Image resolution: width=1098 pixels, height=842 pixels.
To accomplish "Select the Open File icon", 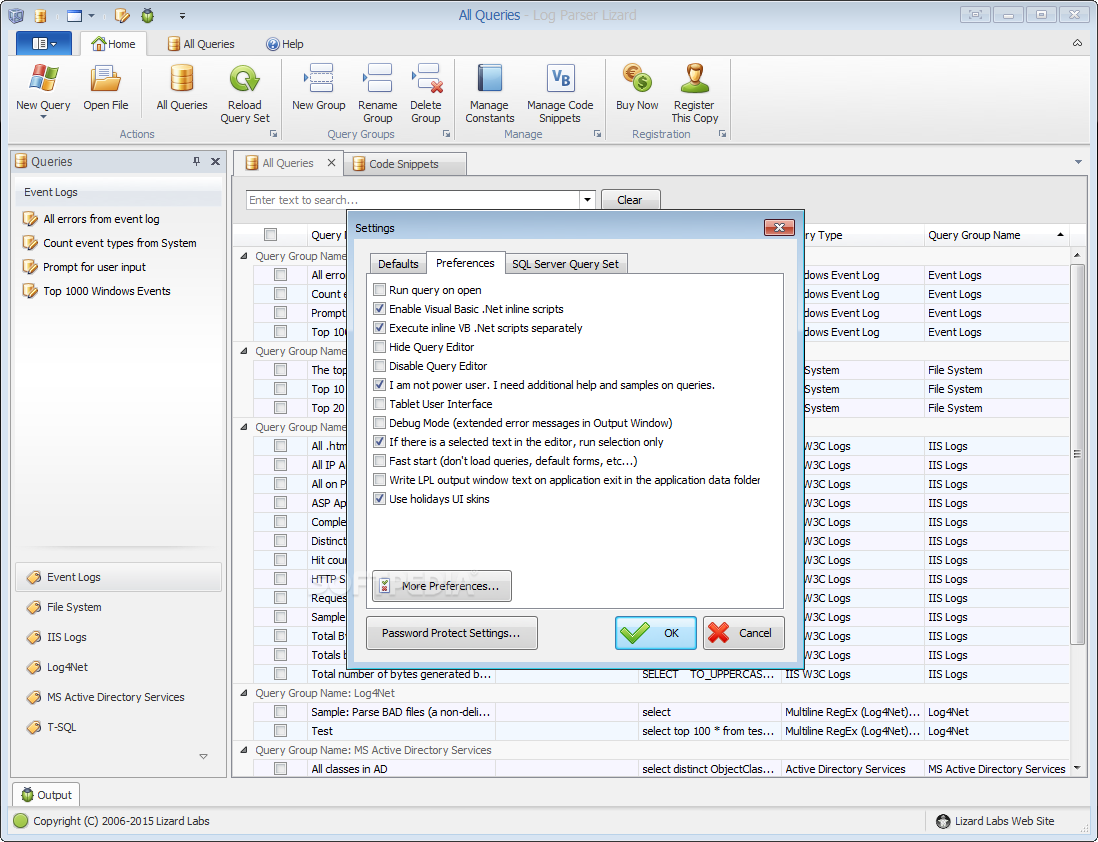I will pos(106,89).
